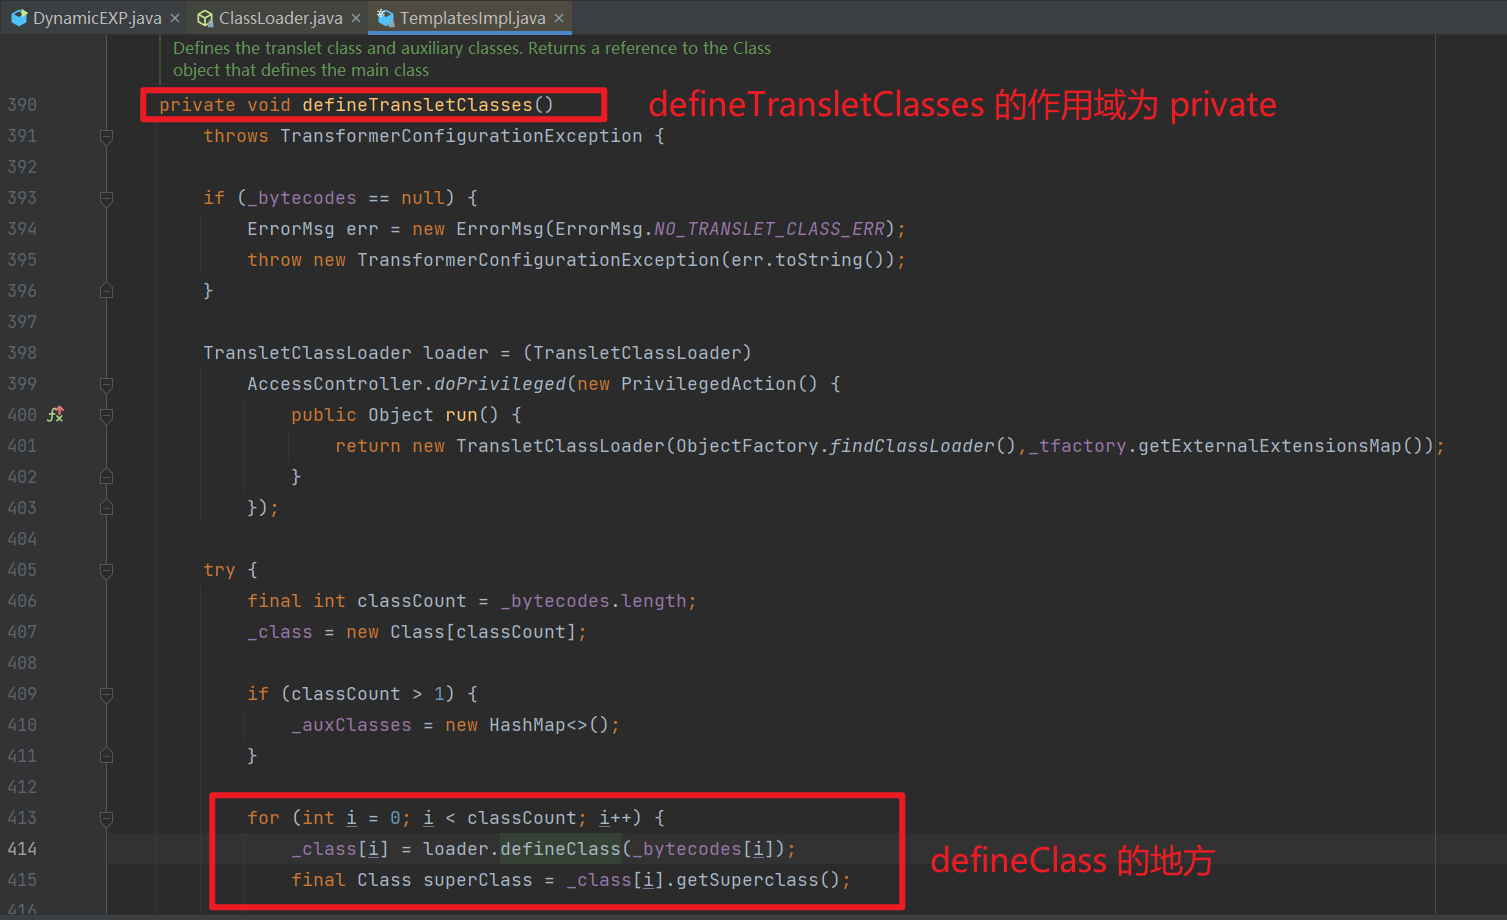Collapse the throws clause using the fold arrow at line 391
Viewport: 1507px width, 920px height.
pyautogui.click(x=106, y=136)
